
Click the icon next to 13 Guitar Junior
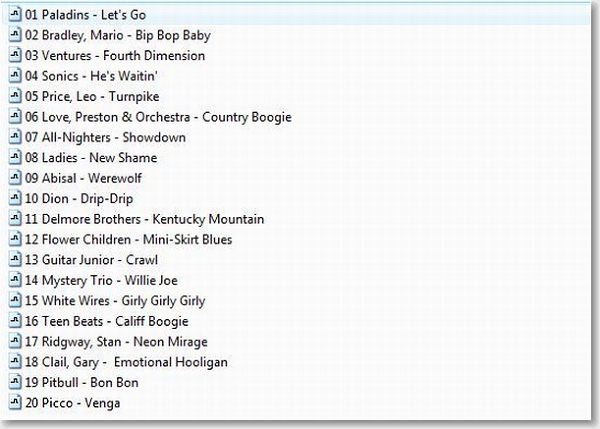pyautogui.click(x=14, y=260)
